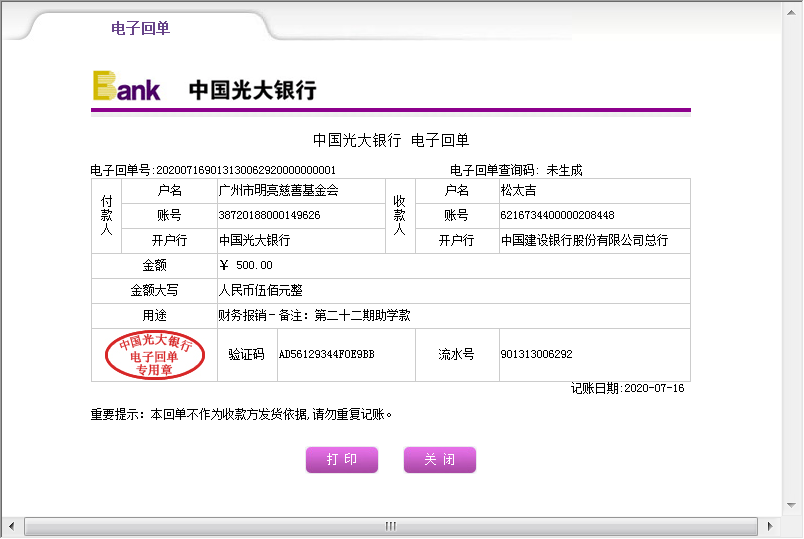Click the amount ¥ 500.00
The width and height of the screenshot is (804, 539).
[x=246, y=265]
